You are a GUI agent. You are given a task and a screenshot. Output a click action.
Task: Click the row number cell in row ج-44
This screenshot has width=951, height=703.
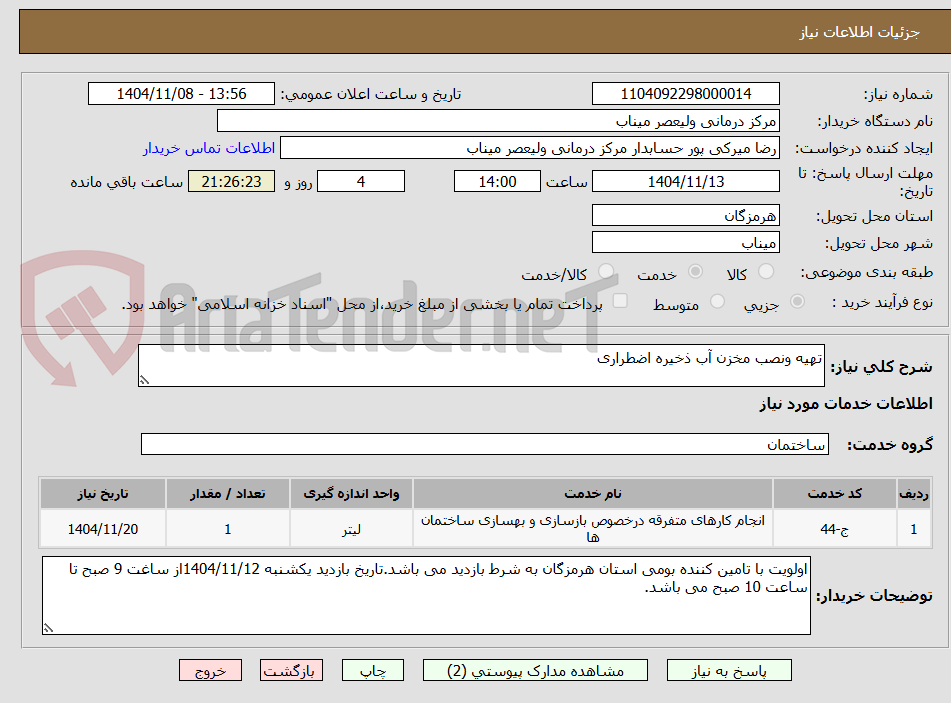pyautogui.click(x=914, y=529)
